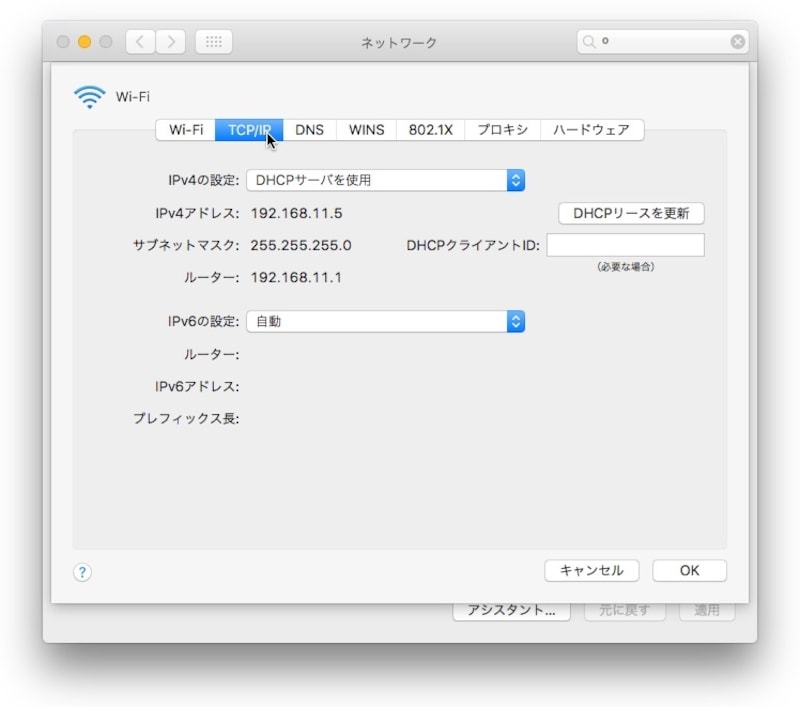This screenshot has width=800, height=707.
Task: Go to the 802.1X tab
Action: point(431,130)
